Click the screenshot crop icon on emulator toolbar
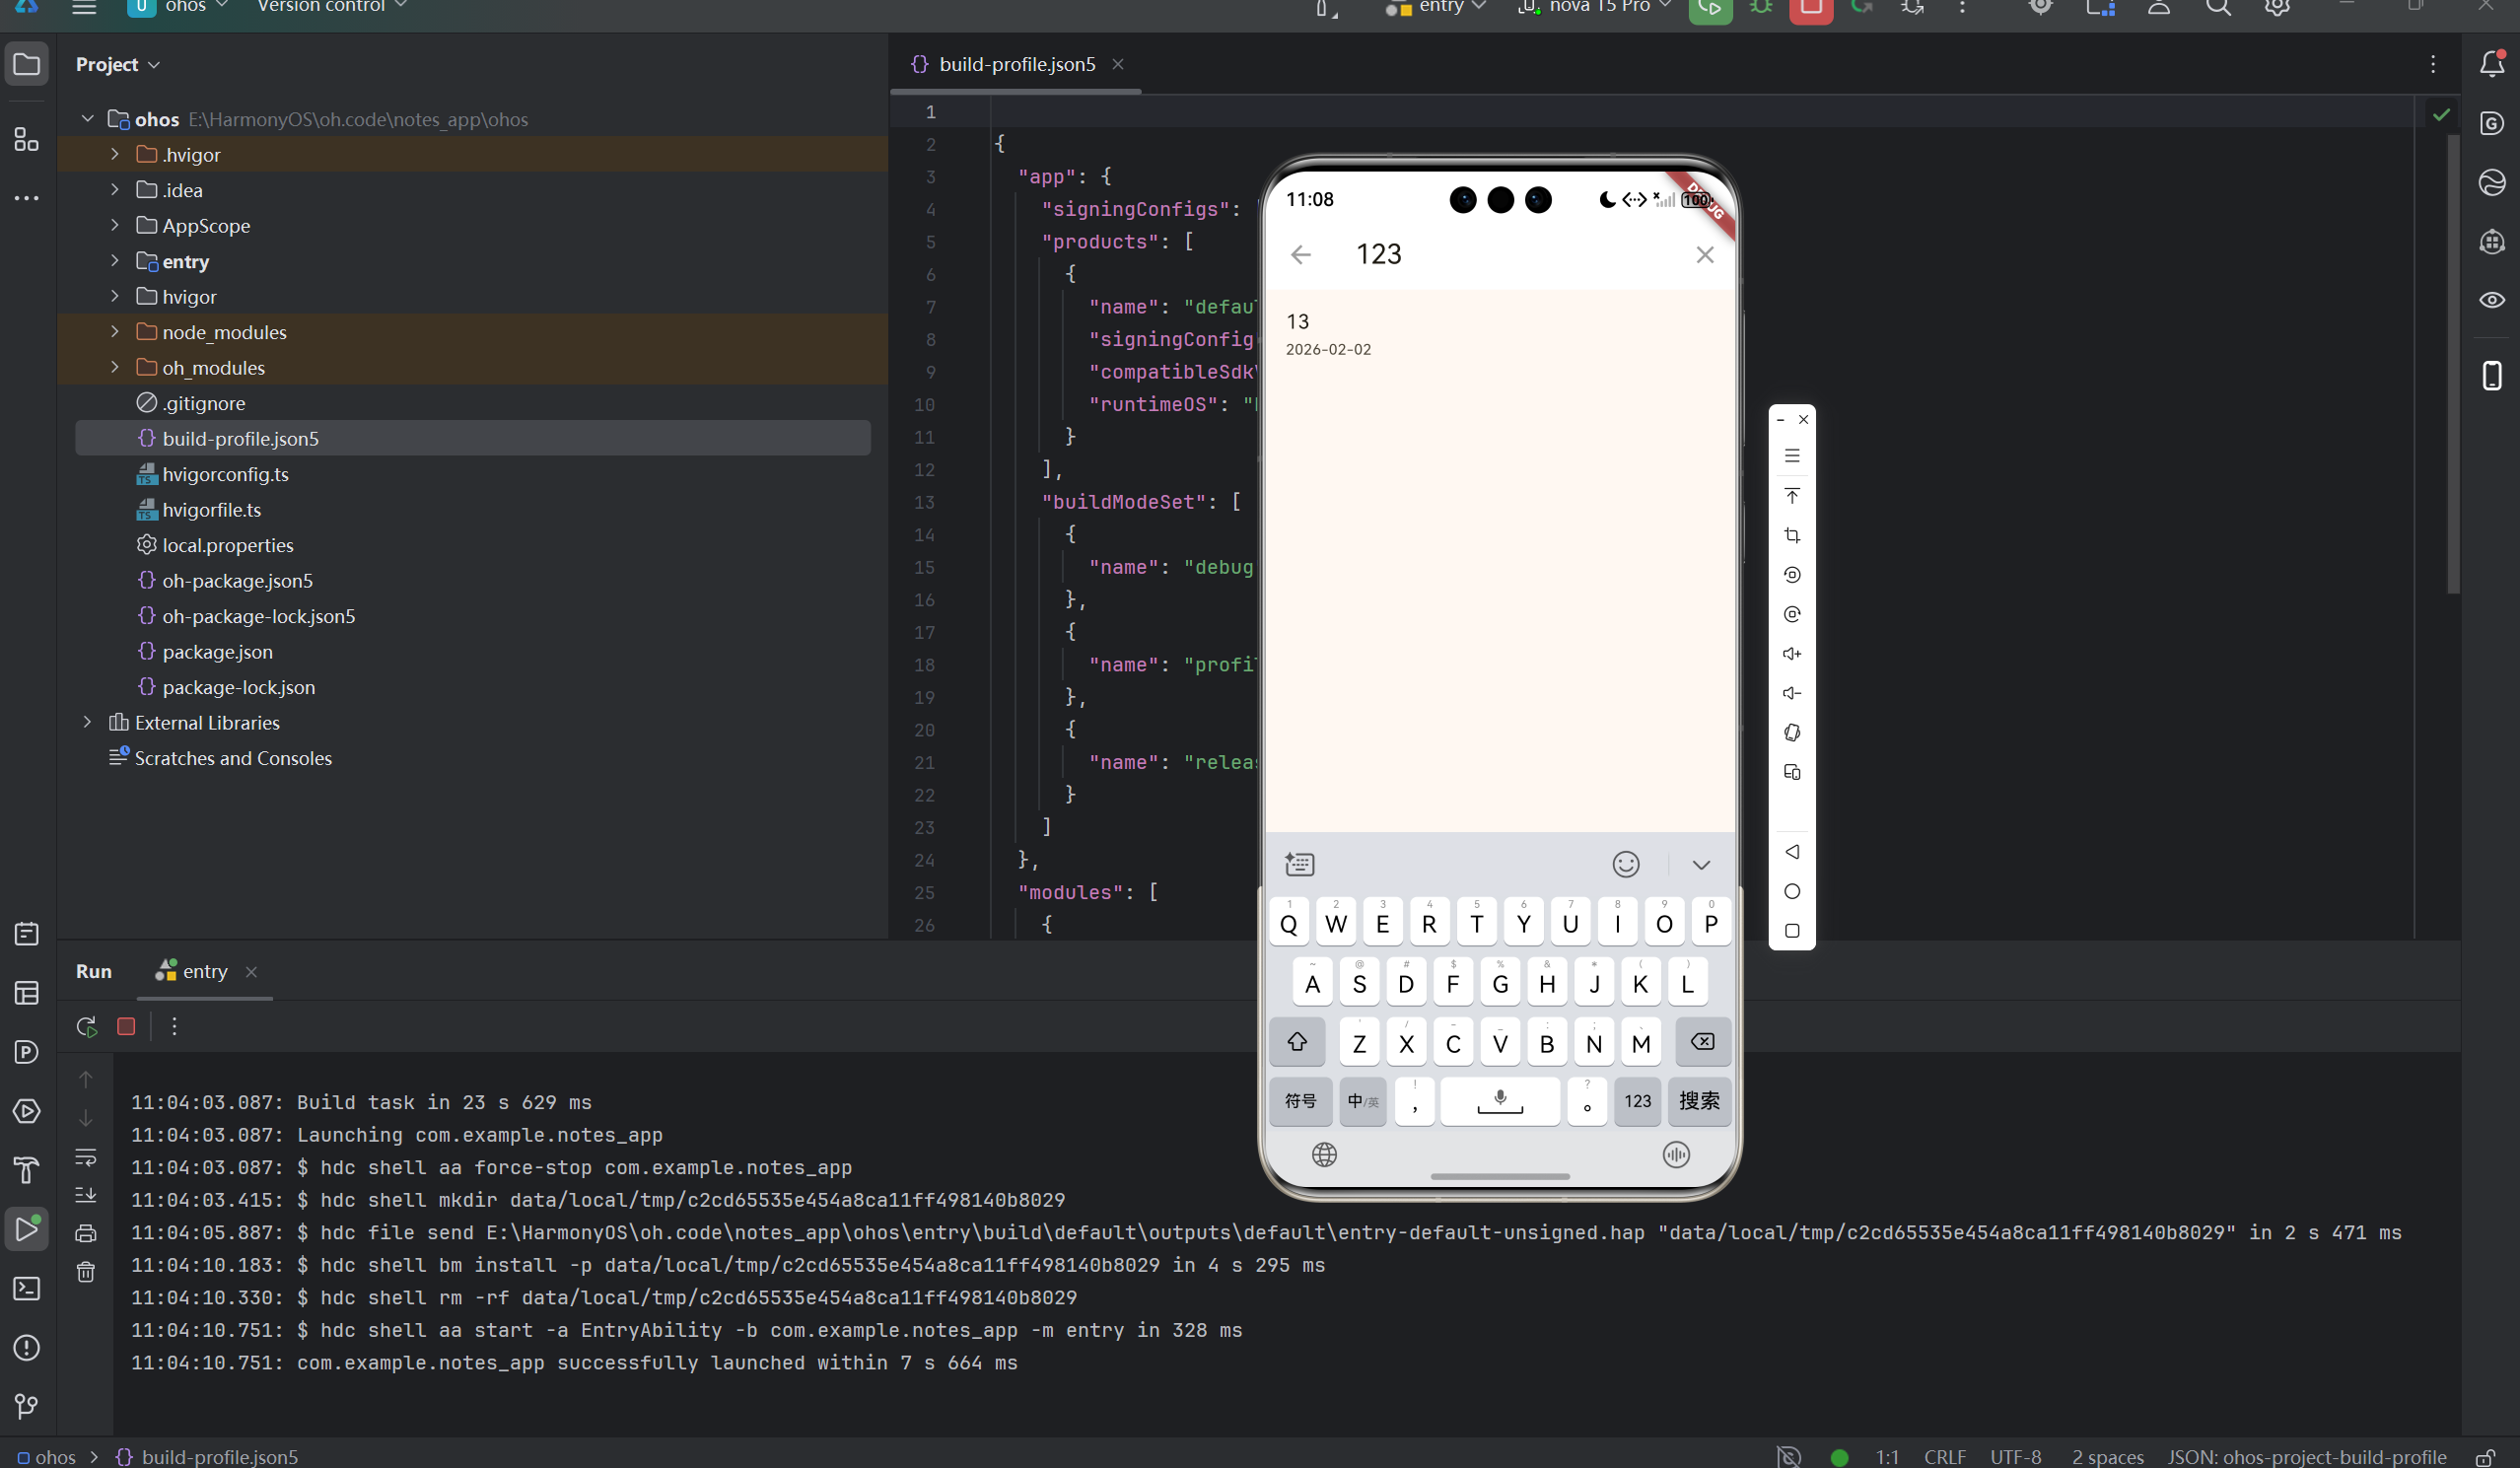 coord(1791,536)
